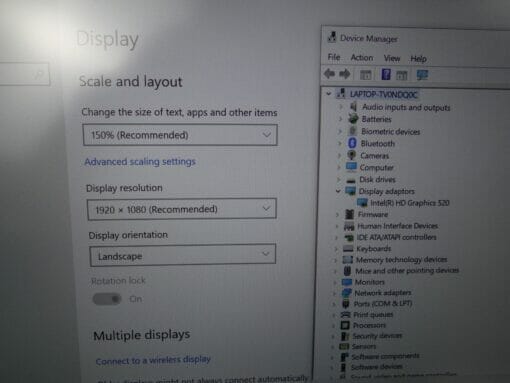Click the Scan for hardware changes monitor icon
Screen dimensions: 510x383
tap(422, 75)
